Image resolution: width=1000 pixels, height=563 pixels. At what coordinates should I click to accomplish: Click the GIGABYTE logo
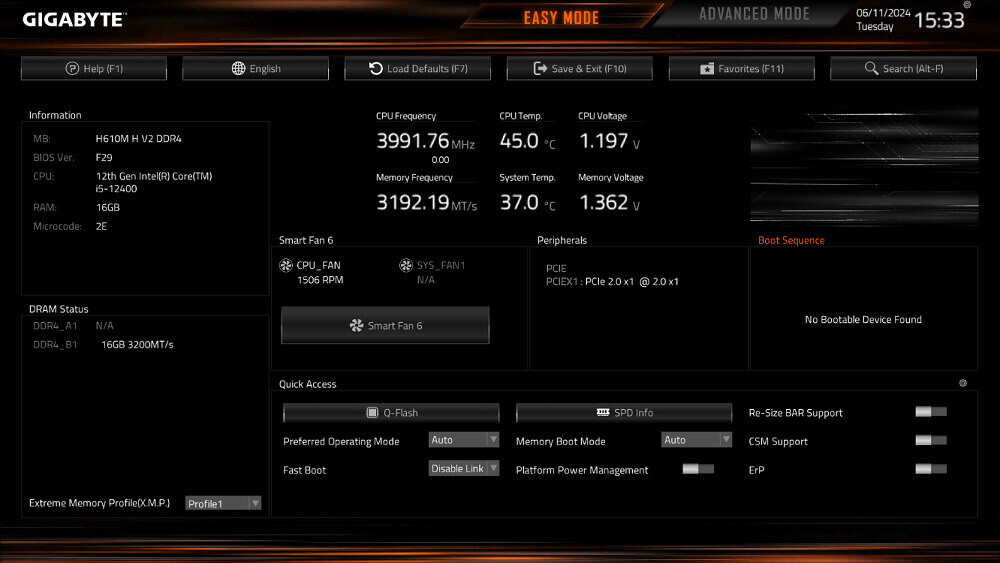[x=74, y=20]
